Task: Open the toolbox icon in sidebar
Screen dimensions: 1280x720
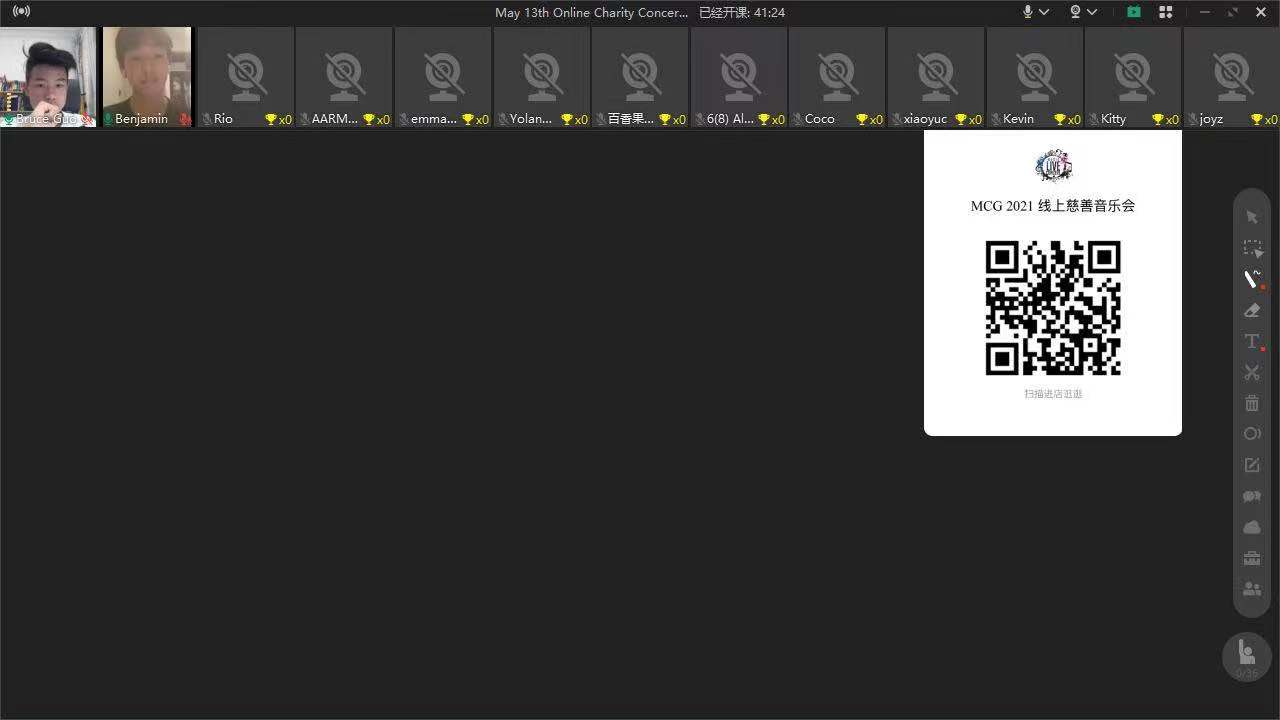Action: pyautogui.click(x=1252, y=558)
